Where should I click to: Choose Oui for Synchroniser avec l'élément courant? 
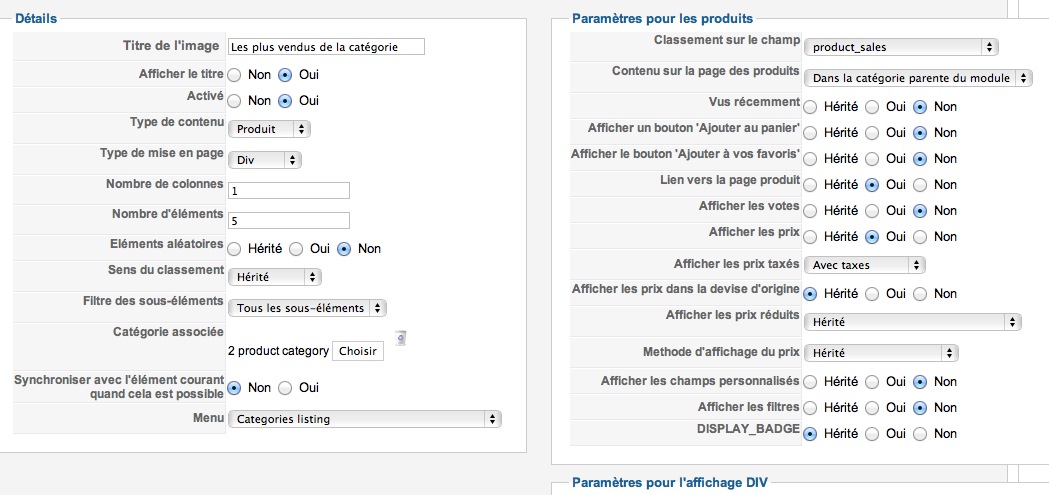pyautogui.click(x=285, y=387)
